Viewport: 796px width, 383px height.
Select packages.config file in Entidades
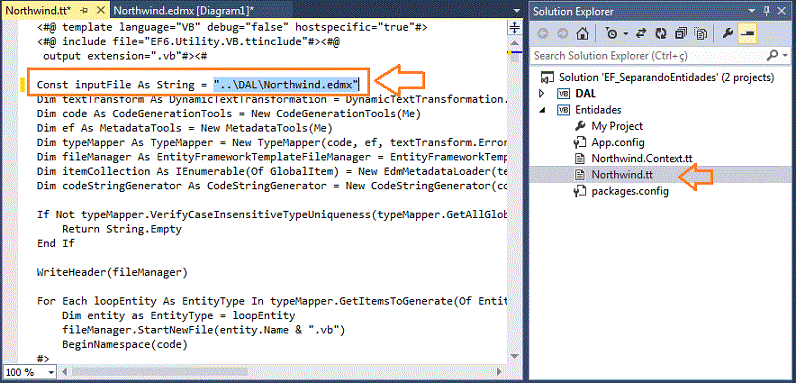pyautogui.click(x=629, y=192)
